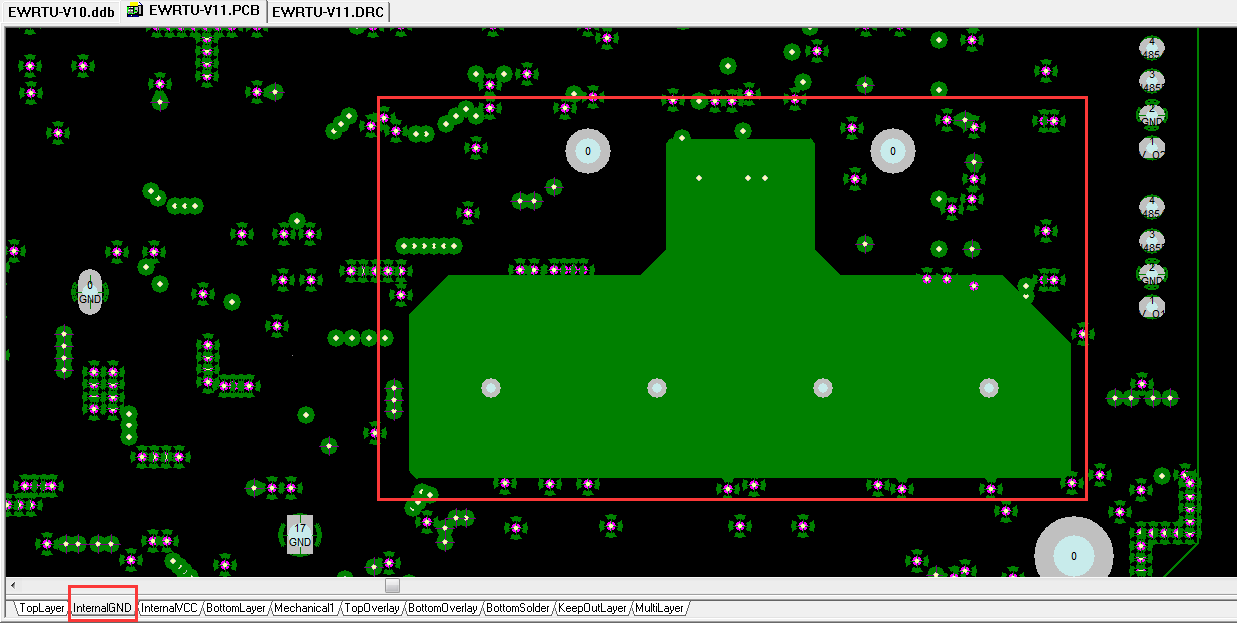Switch to the TopOverlay layer
The height and width of the screenshot is (623, 1237).
pos(372,608)
